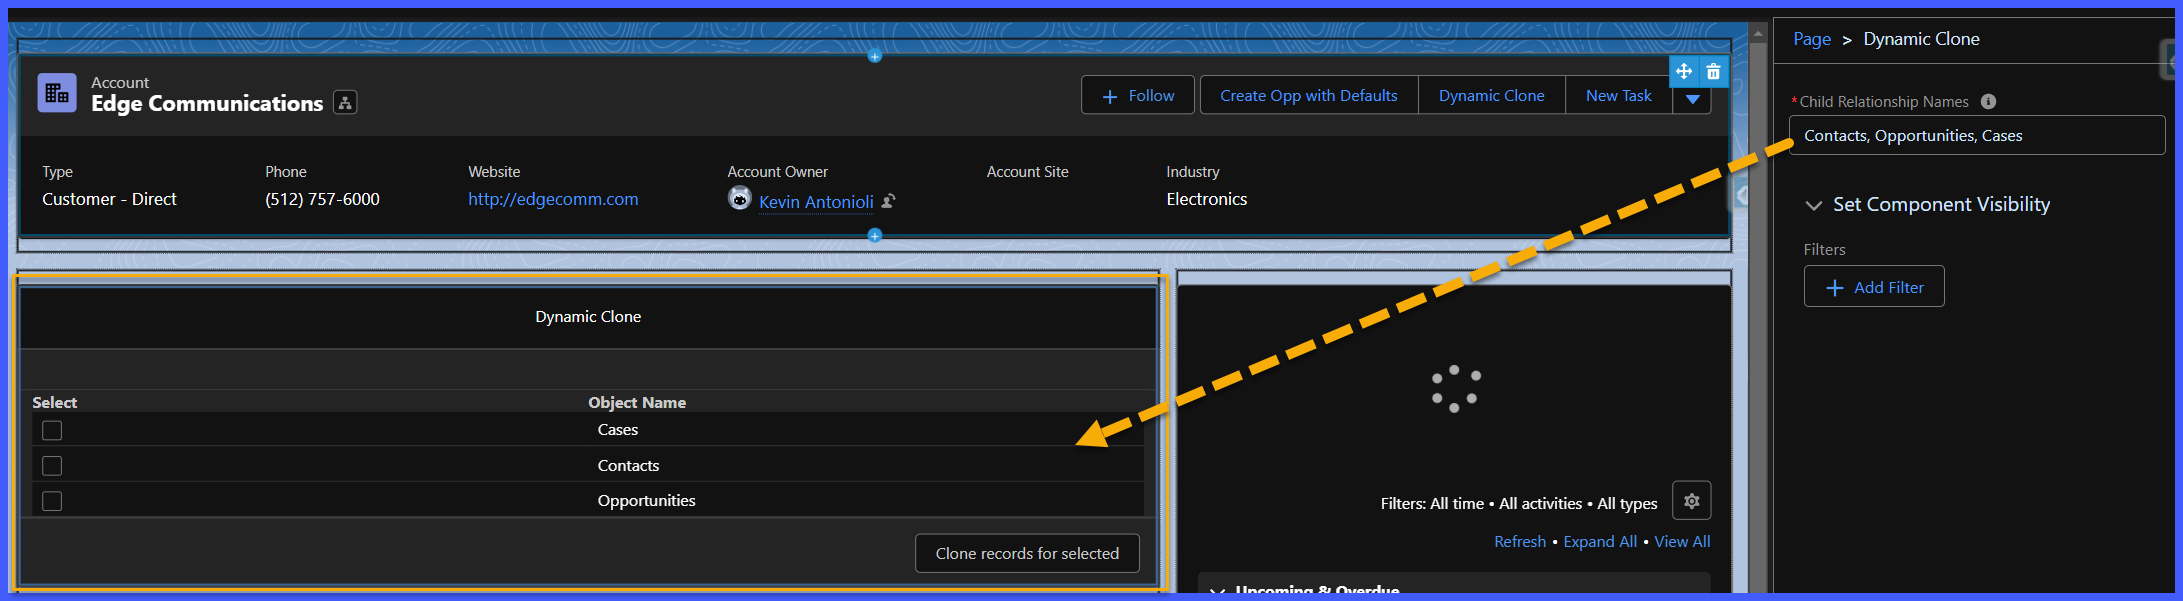Viewport: 2183px width, 601px height.
Task: Click Clone records for selected button
Action: (x=1027, y=553)
